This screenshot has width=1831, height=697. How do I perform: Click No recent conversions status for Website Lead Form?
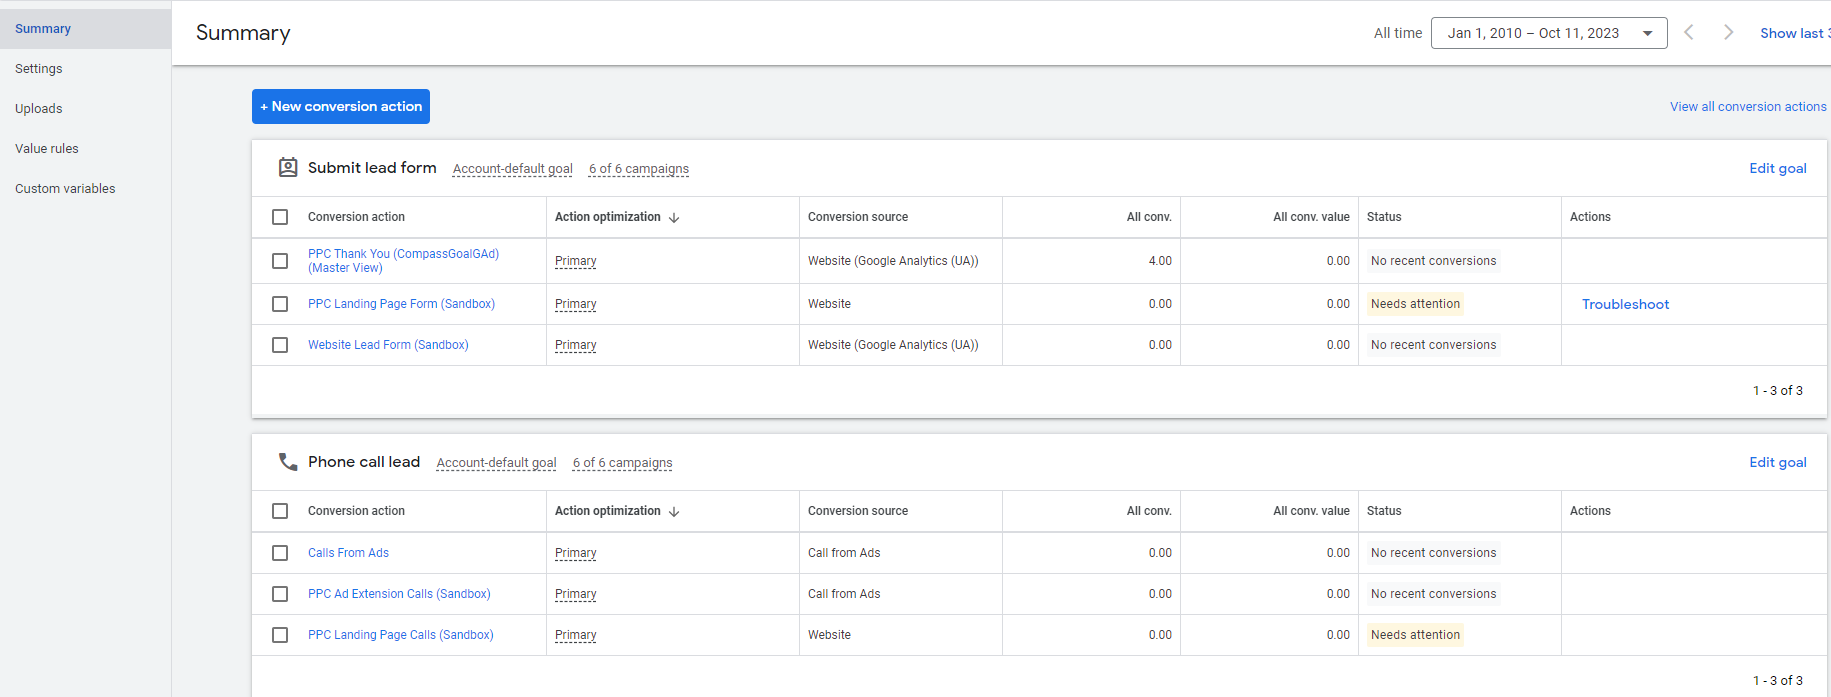[x=1433, y=345]
